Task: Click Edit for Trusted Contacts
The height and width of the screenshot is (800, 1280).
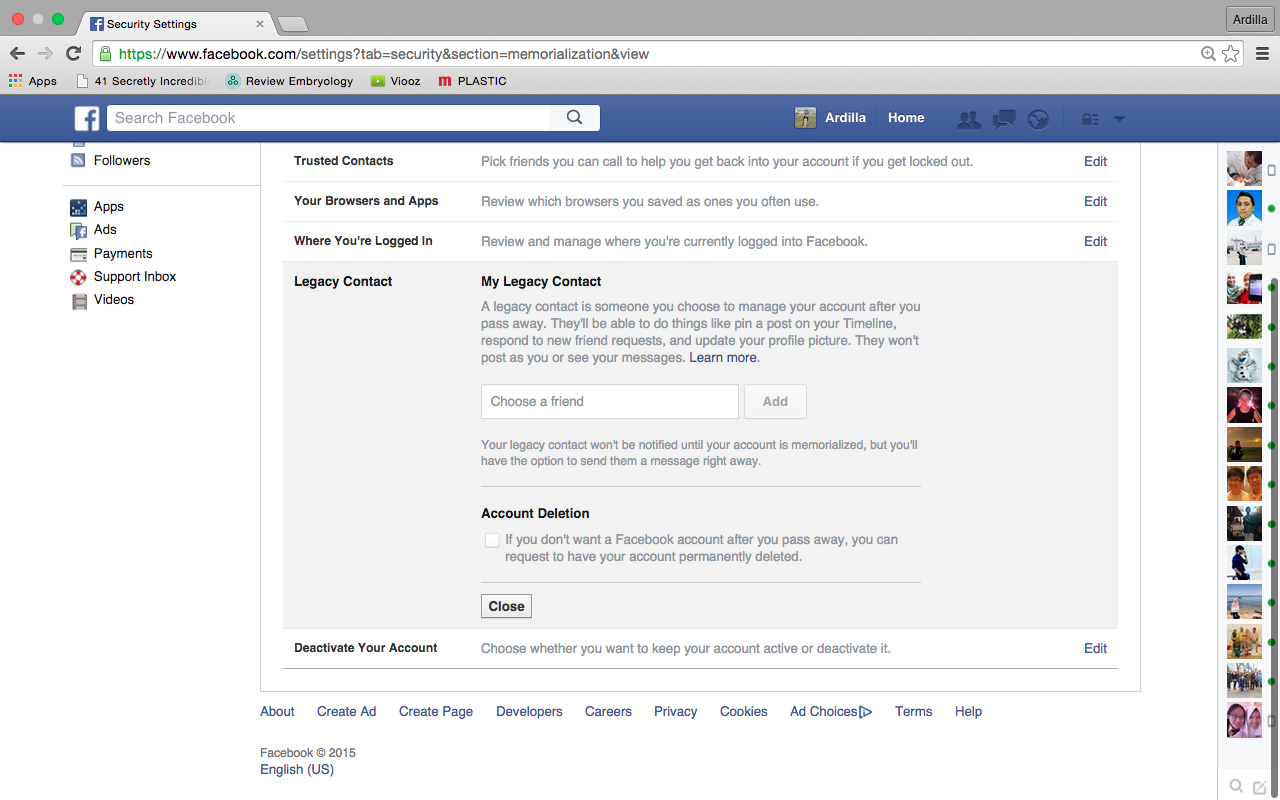Action: [x=1095, y=161]
